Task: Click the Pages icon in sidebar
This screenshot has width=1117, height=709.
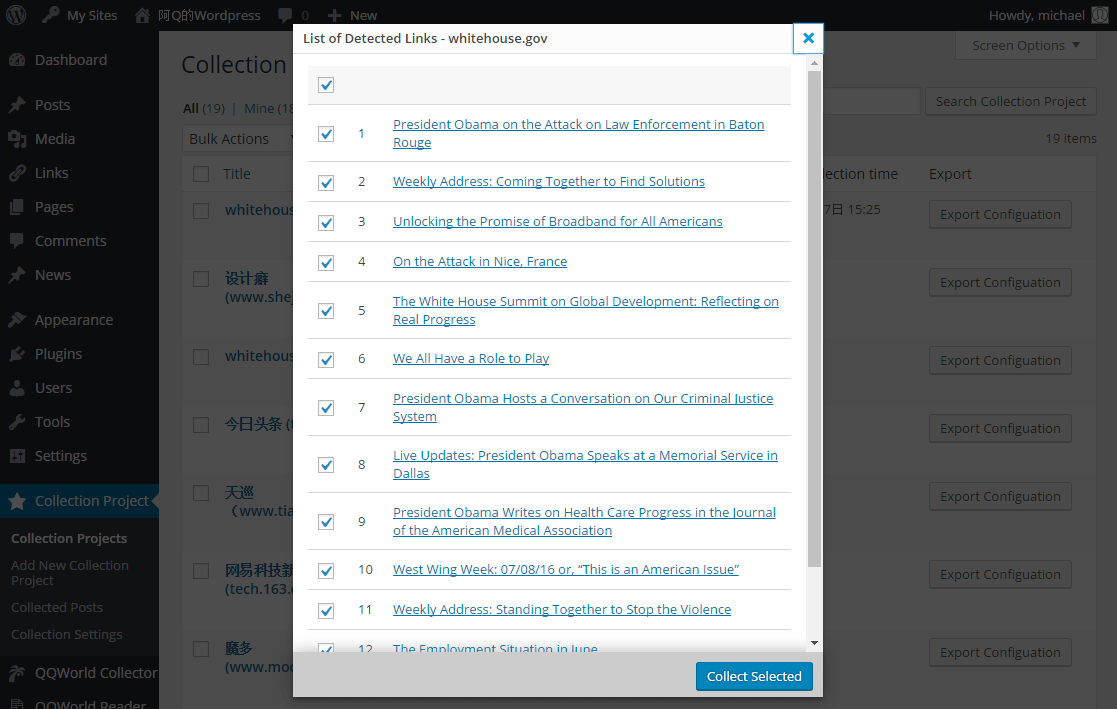Action: pyautogui.click(x=17, y=207)
